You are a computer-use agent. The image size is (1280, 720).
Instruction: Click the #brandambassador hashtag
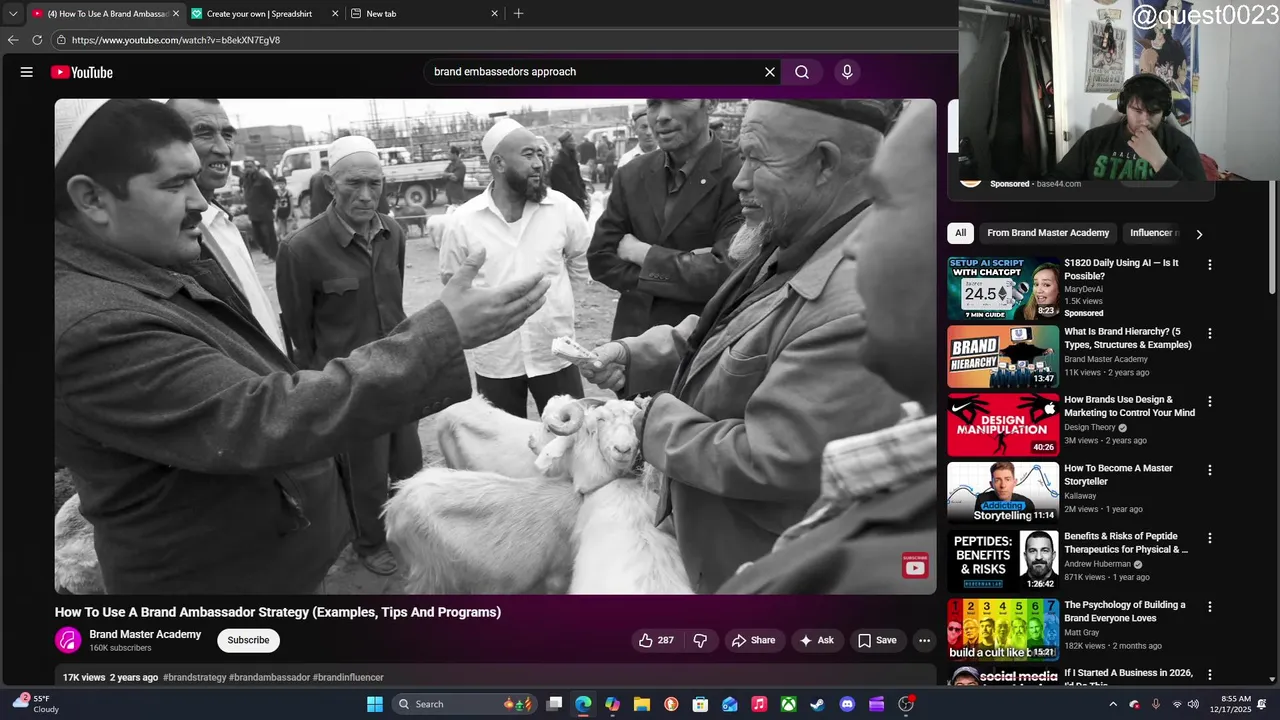pos(269,677)
